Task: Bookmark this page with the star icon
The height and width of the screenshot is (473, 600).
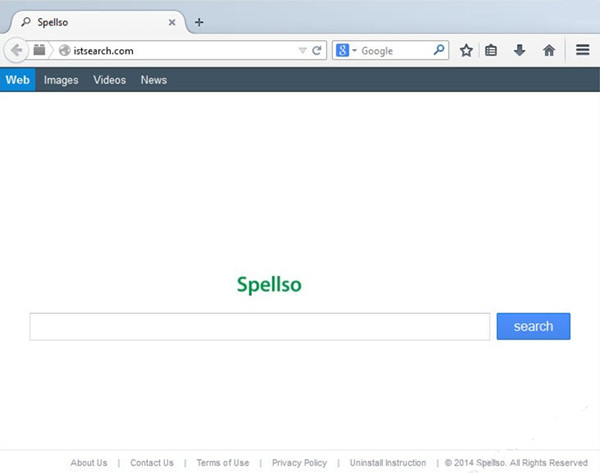Action: coord(466,50)
